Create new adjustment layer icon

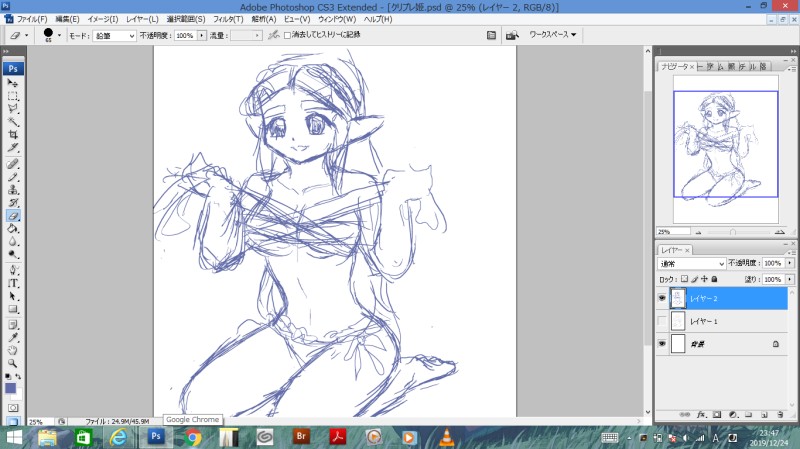(733, 414)
